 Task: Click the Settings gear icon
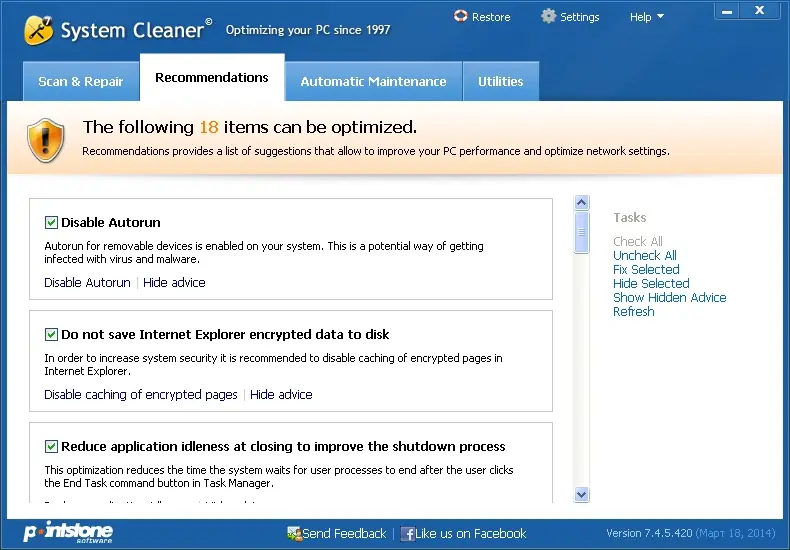click(x=548, y=16)
